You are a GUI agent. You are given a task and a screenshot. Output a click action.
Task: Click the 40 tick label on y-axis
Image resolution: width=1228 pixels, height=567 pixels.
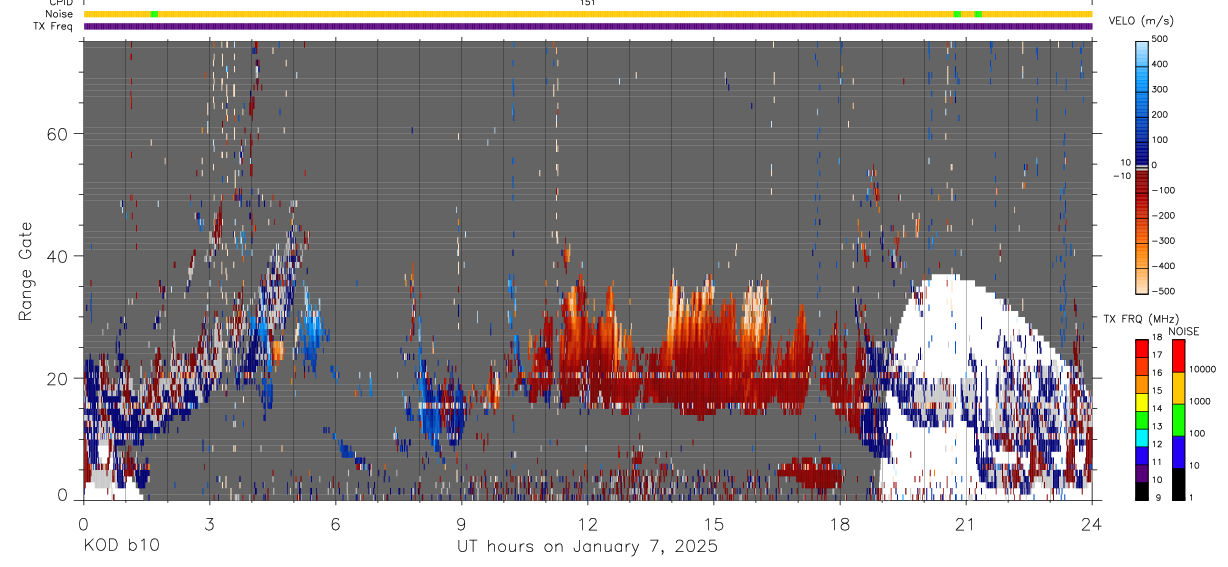[x=56, y=256]
